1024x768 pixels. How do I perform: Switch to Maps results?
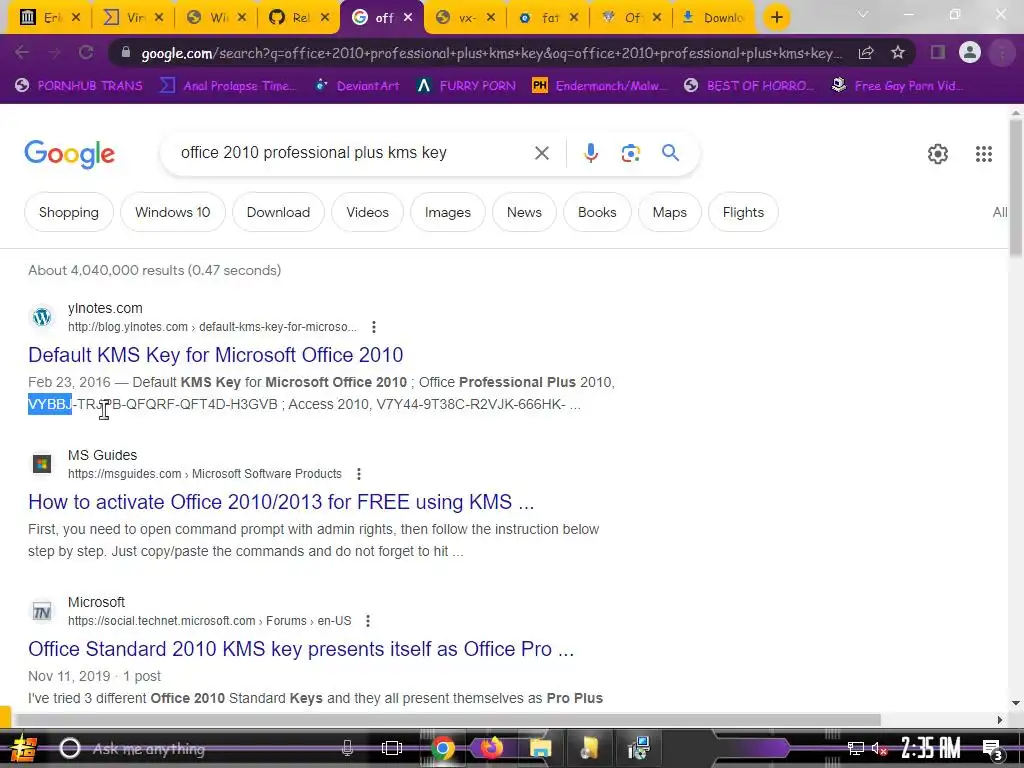pyautogui.click(x=669, y=212)
